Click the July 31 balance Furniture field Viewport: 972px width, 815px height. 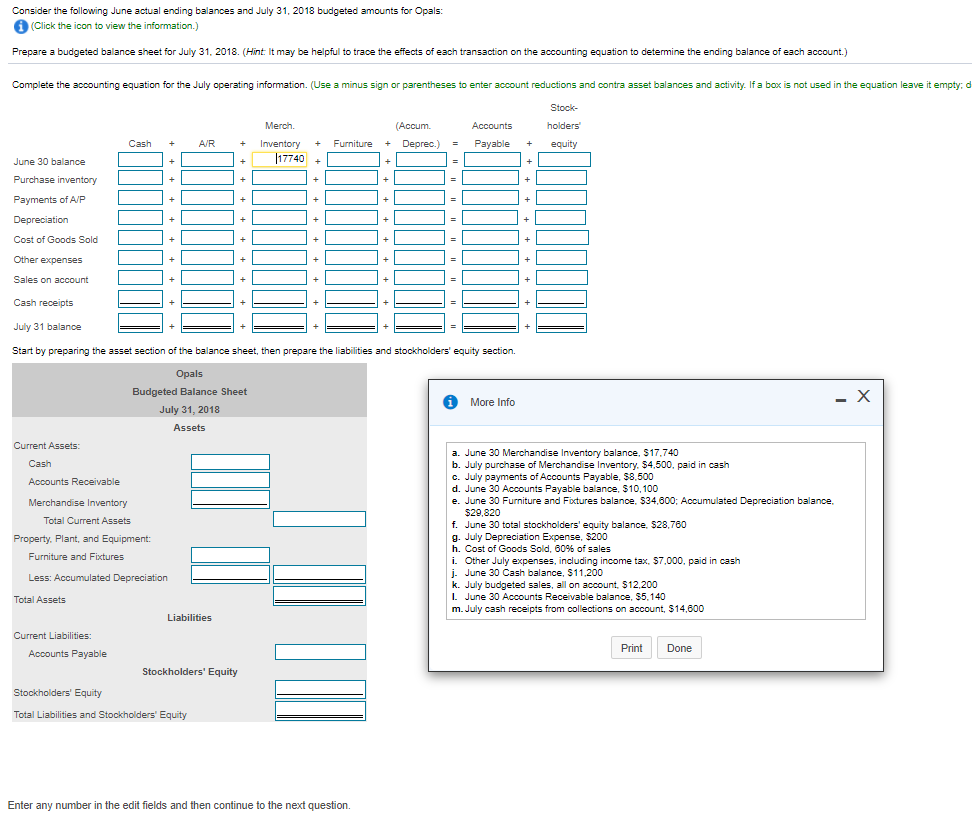(351, 323)
